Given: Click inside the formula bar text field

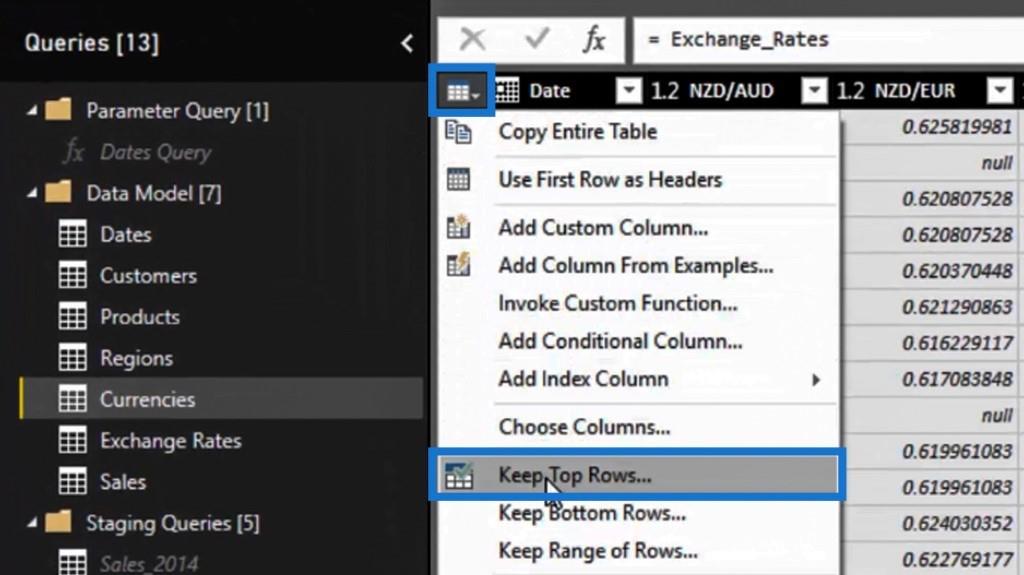Looking at the screenshot, I should (820, 40).
